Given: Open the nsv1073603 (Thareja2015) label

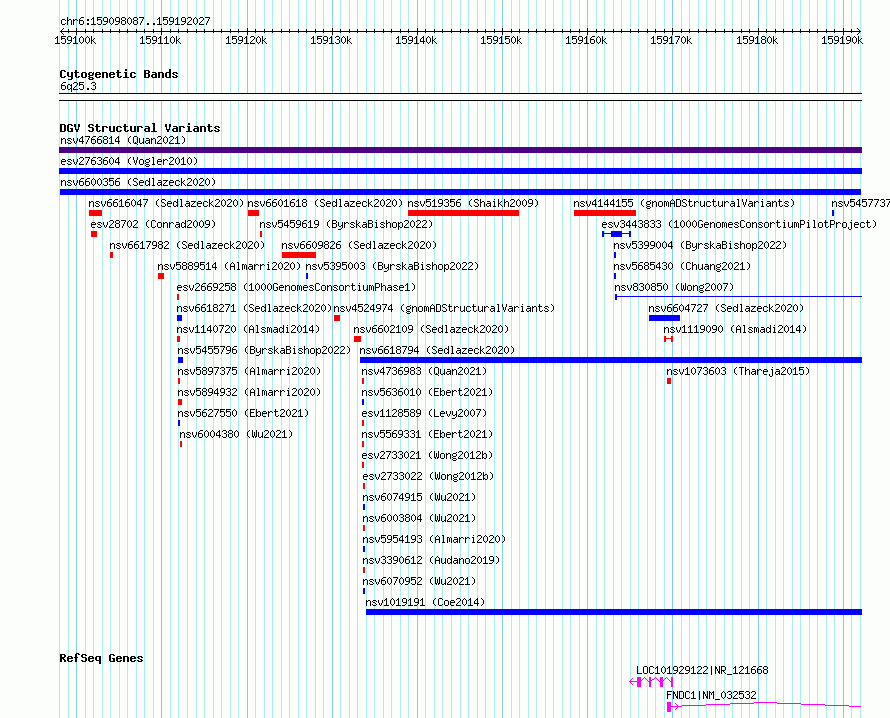Looking at the screenshot, I should pyautogui.click(x=738, y=371).
